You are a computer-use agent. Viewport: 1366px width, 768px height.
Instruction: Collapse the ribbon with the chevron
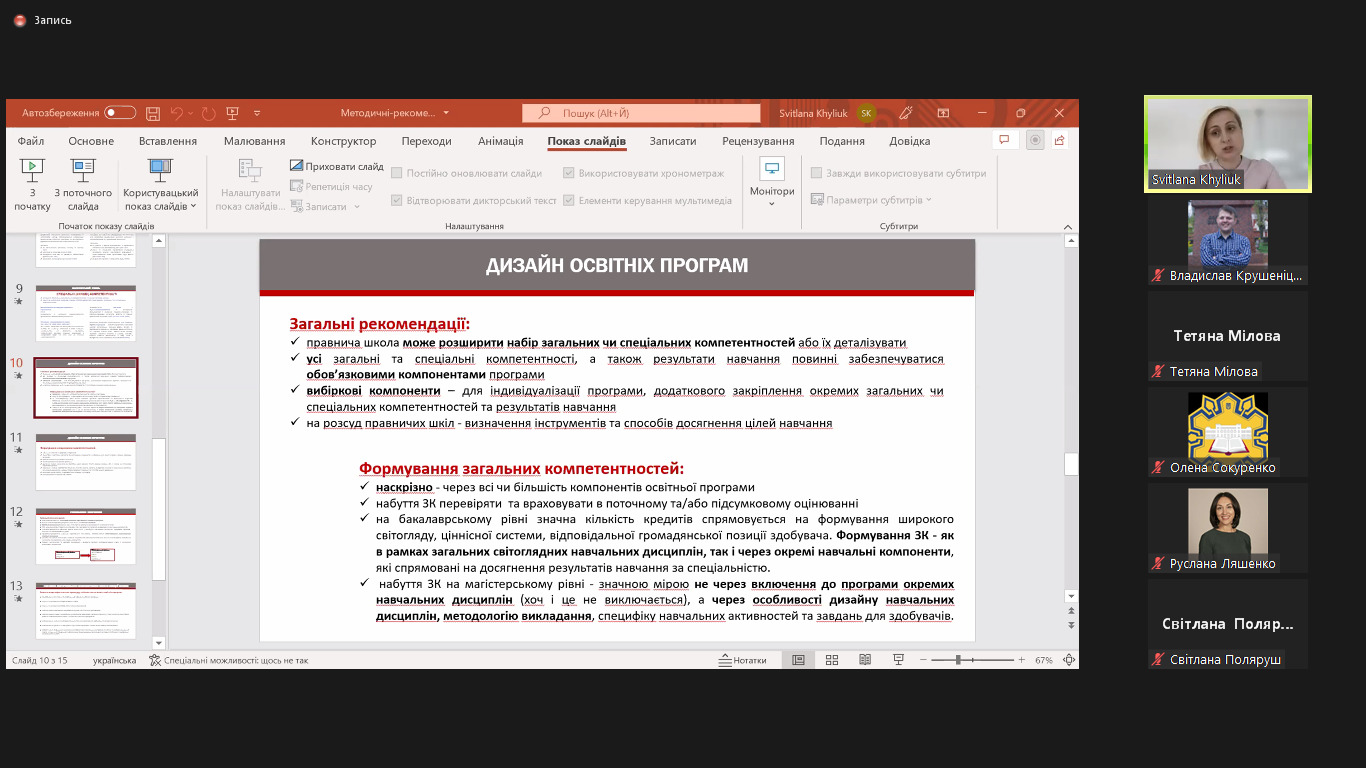click(1067, 226)
